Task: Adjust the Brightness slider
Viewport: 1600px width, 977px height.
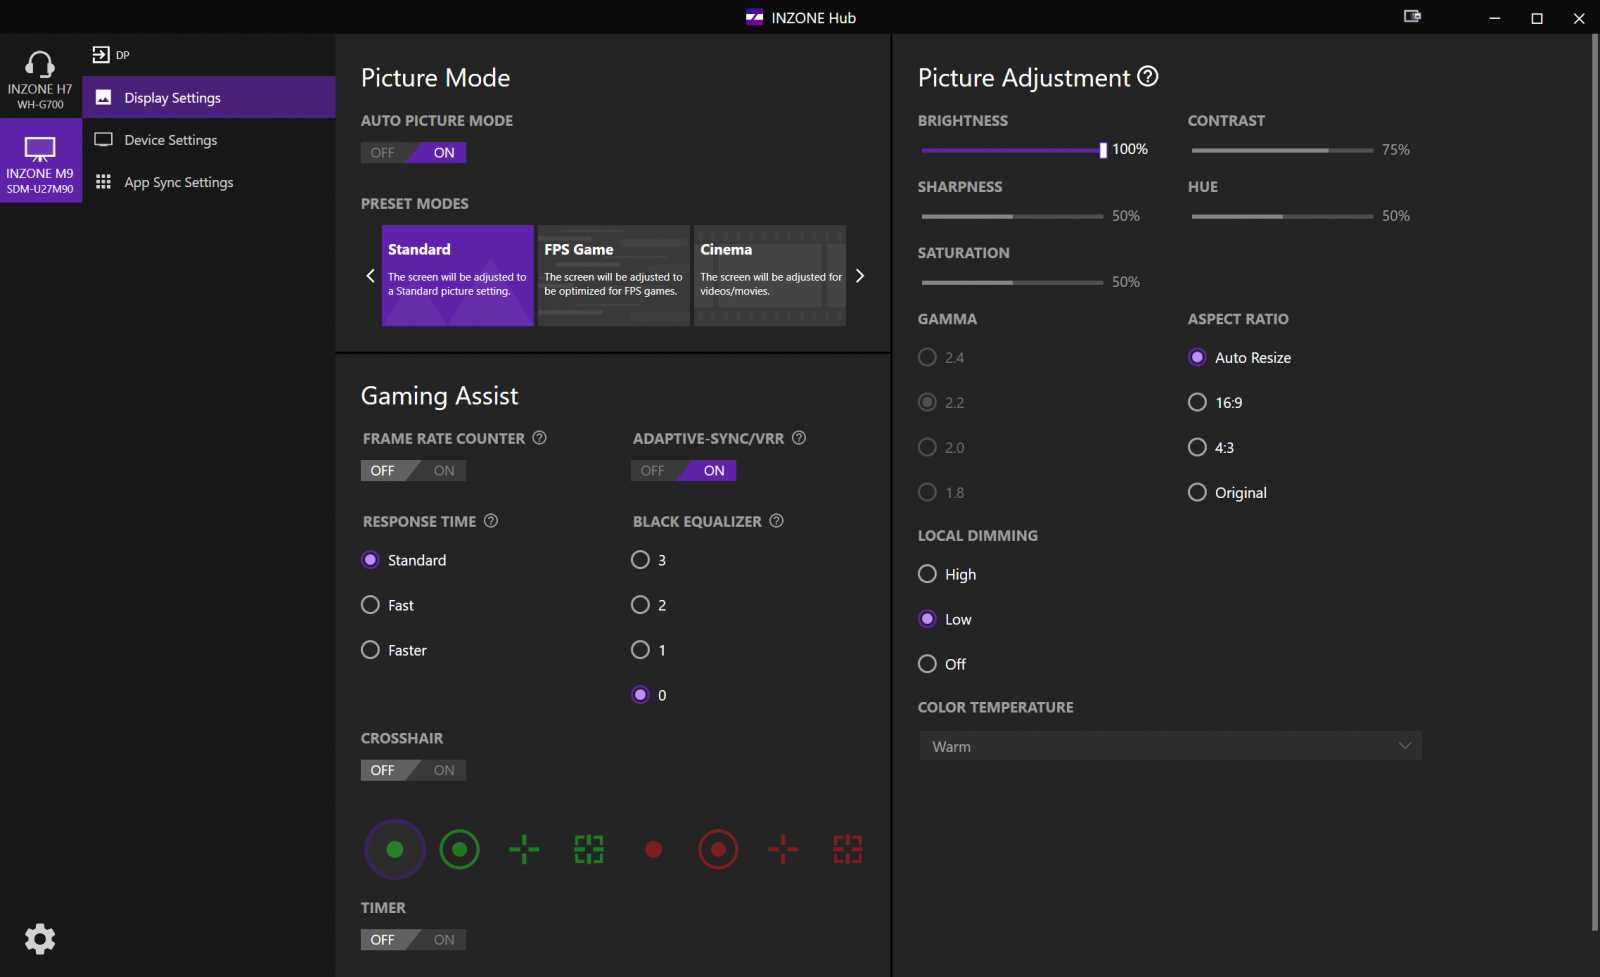Action: pos(1012,150)
